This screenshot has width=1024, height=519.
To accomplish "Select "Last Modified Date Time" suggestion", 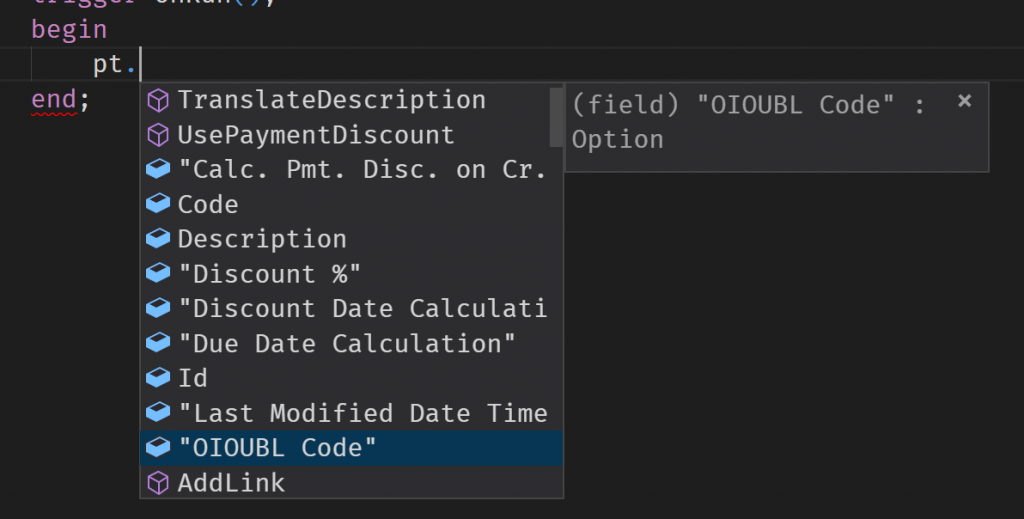I will pos(361,413).
